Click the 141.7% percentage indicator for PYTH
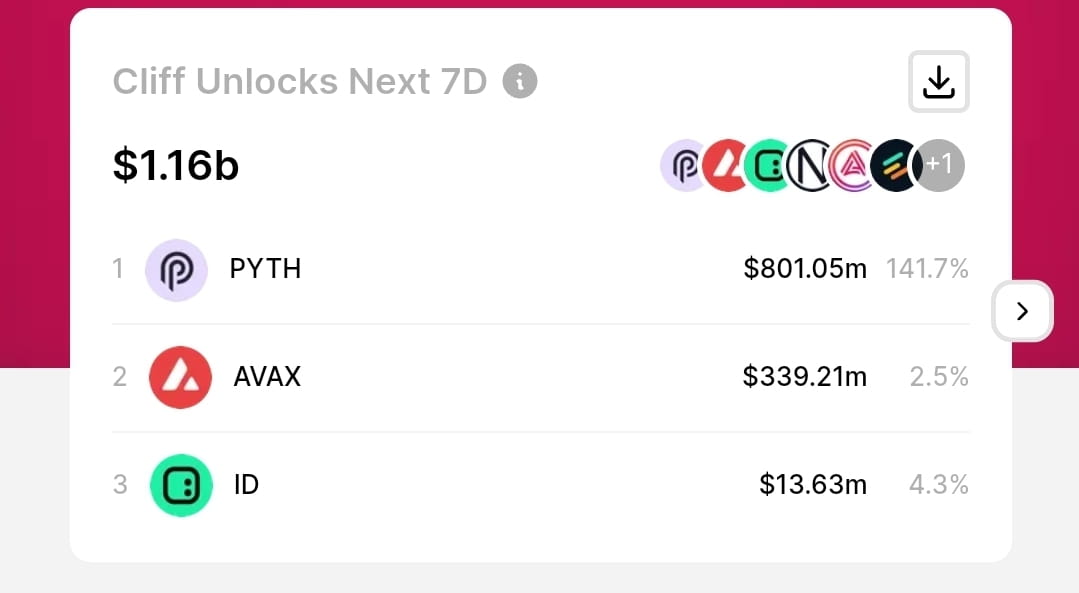Screen dimensions: 1079x593 pyautogui.click(x=927, y=268)
